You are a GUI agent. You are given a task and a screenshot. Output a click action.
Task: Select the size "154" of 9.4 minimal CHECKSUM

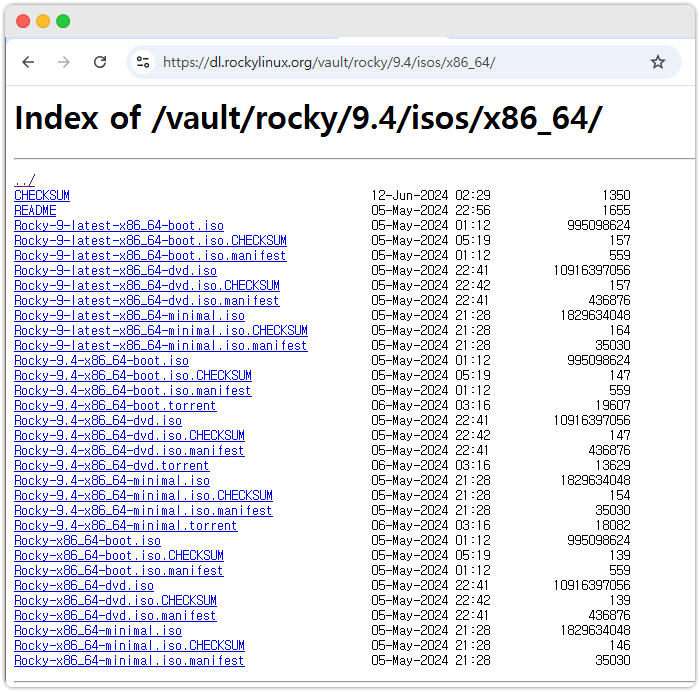coord(620,496)
